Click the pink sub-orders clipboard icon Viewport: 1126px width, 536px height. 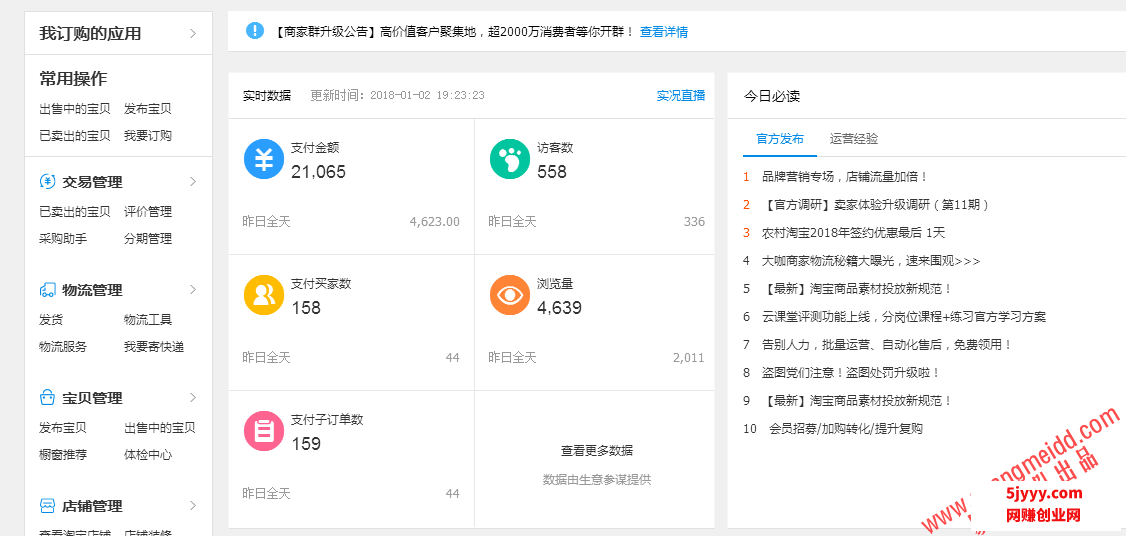pos(264,431)
